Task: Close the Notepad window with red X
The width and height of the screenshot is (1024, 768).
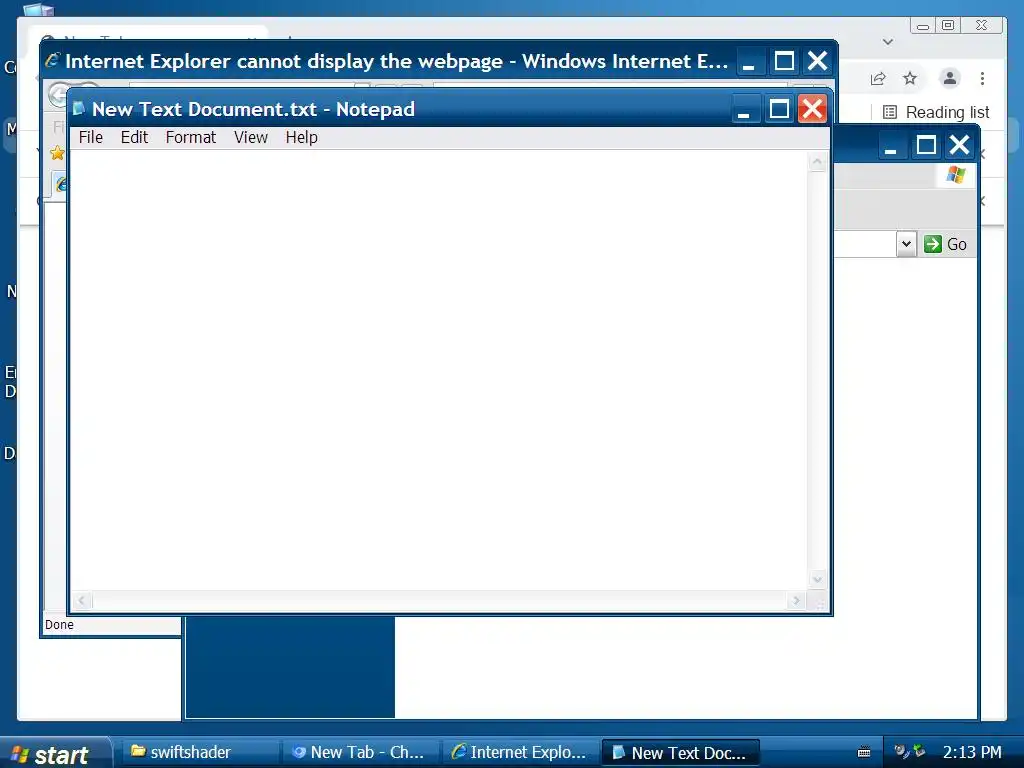Action: pos(812,109)
